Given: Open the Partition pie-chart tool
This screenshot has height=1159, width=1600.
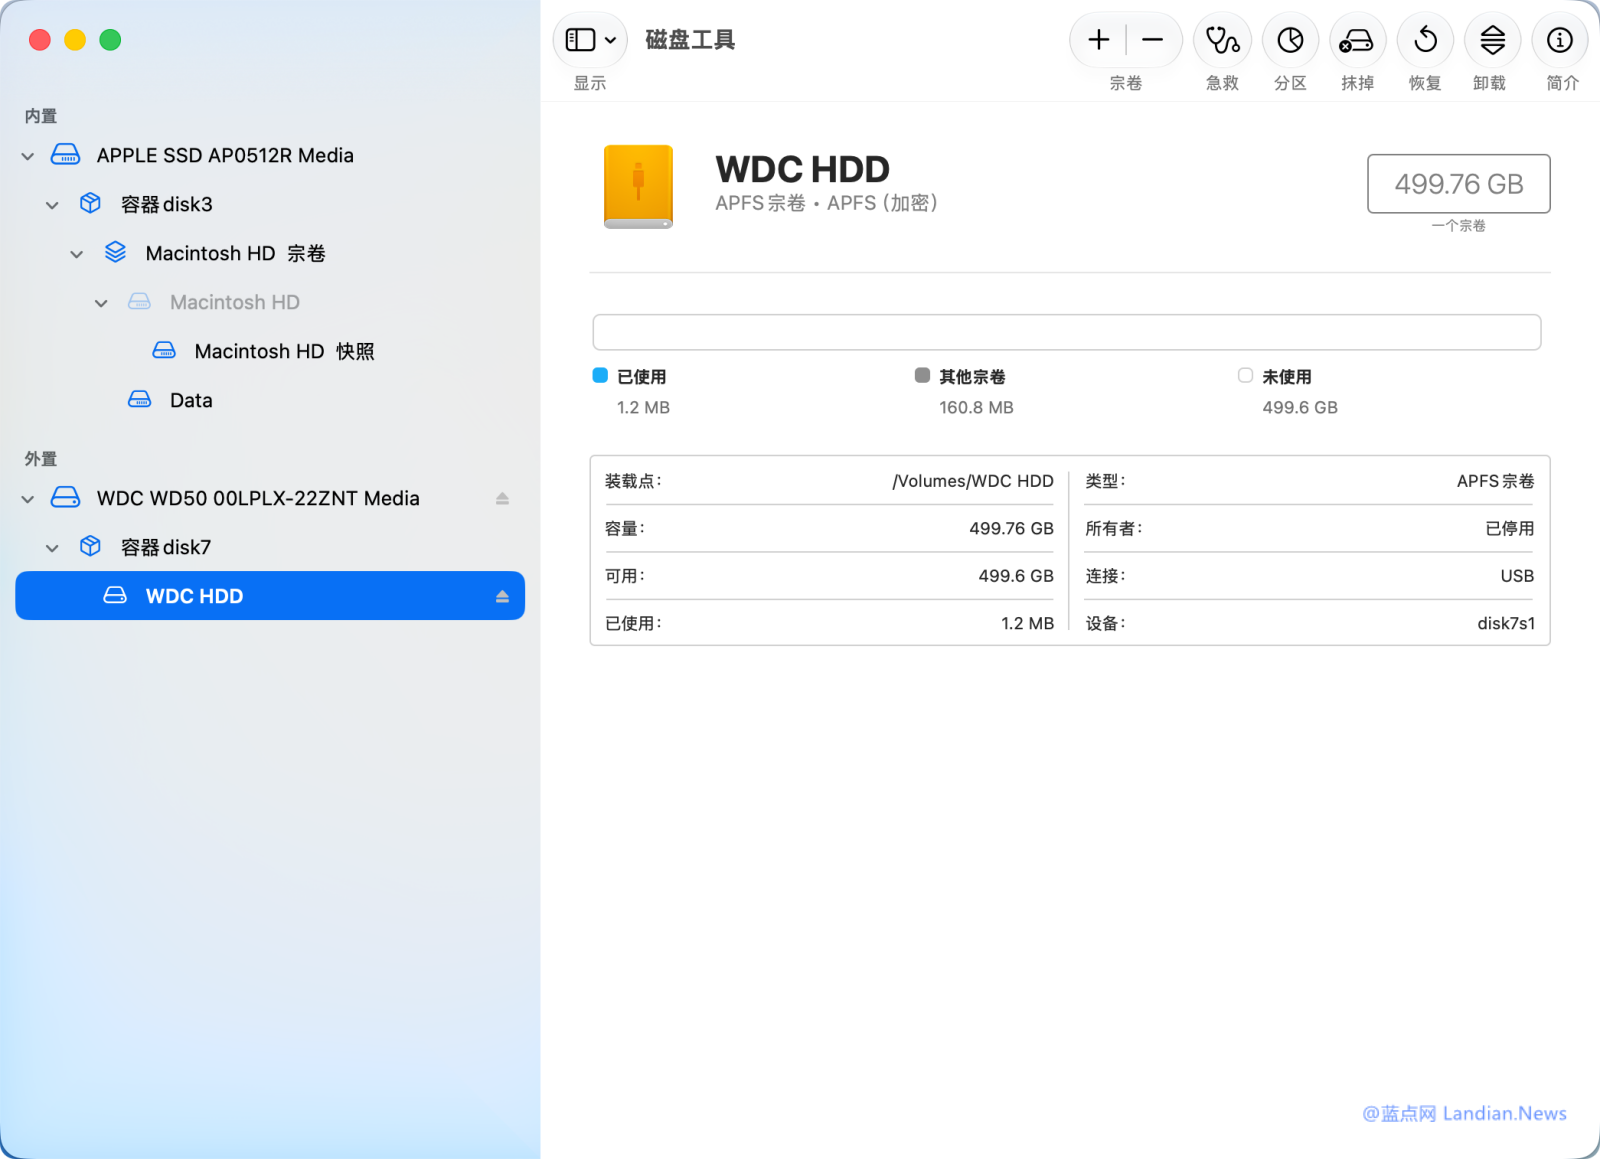Looking at the screenshot, I should (1290, 40).
